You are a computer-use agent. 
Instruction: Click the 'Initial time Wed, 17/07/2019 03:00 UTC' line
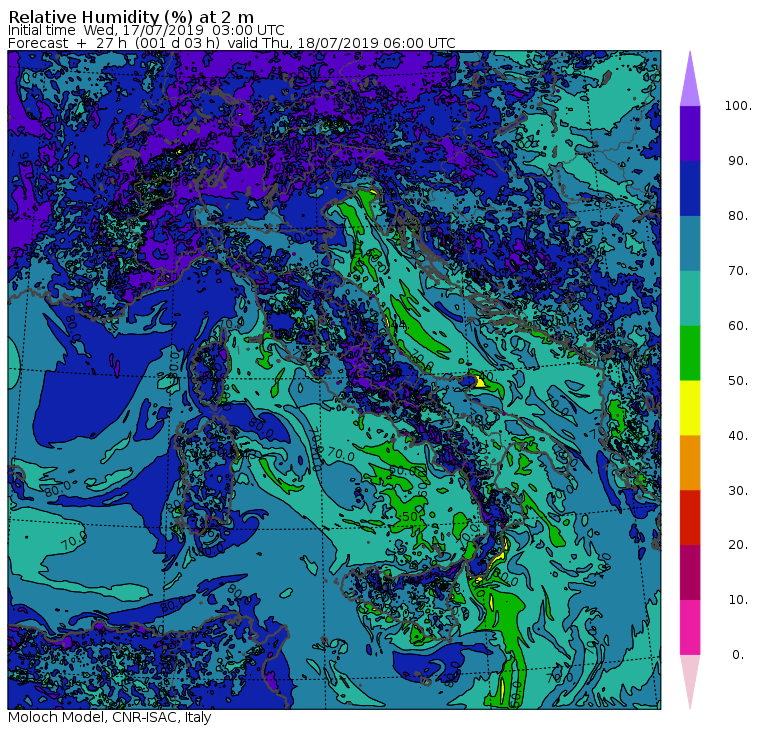[146, 30]
